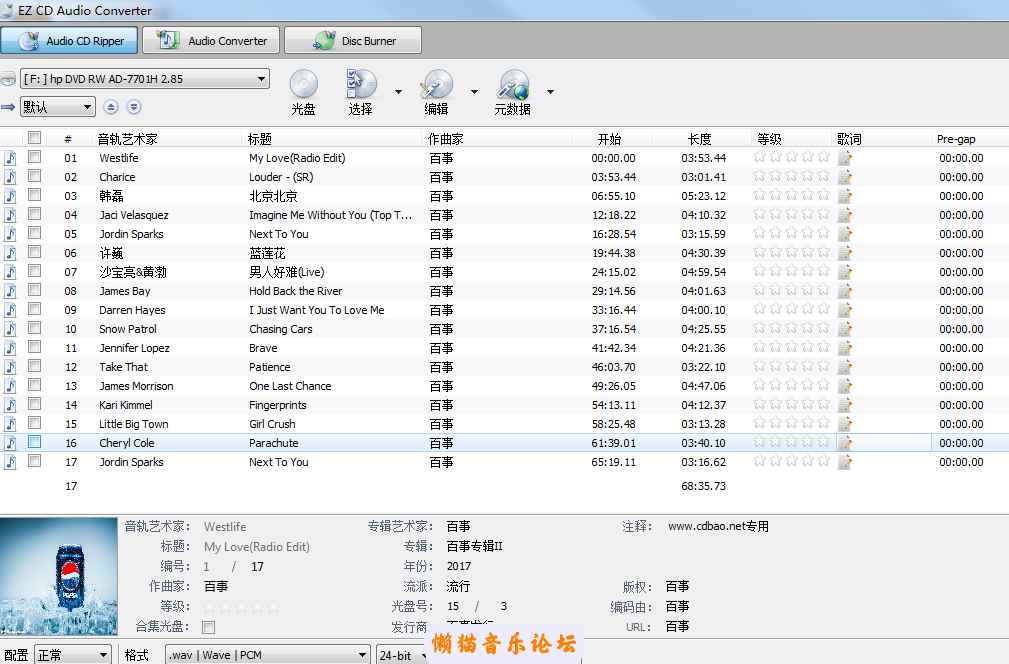Check the box for track 15 Little Big Town
Viewport: 1009px width, 664px height.
(35, 423)
